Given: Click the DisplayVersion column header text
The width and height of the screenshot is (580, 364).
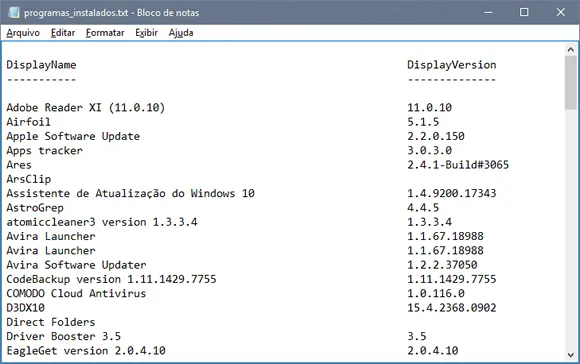Looking at the screenshot, I should (x=452, y=65).
